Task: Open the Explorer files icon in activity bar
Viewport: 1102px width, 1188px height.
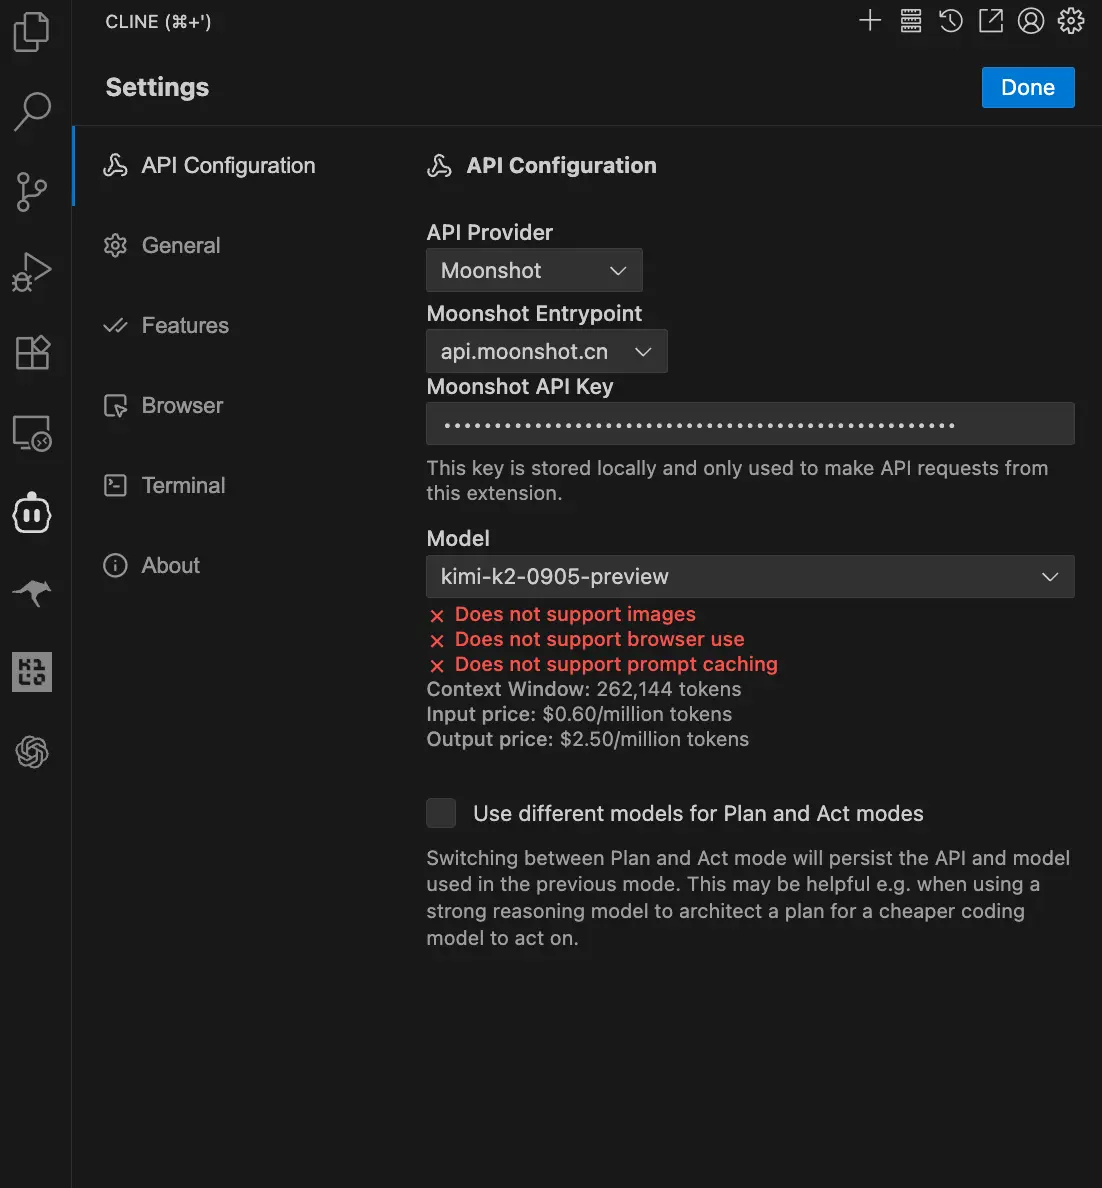Action: (x=32, y=32)
